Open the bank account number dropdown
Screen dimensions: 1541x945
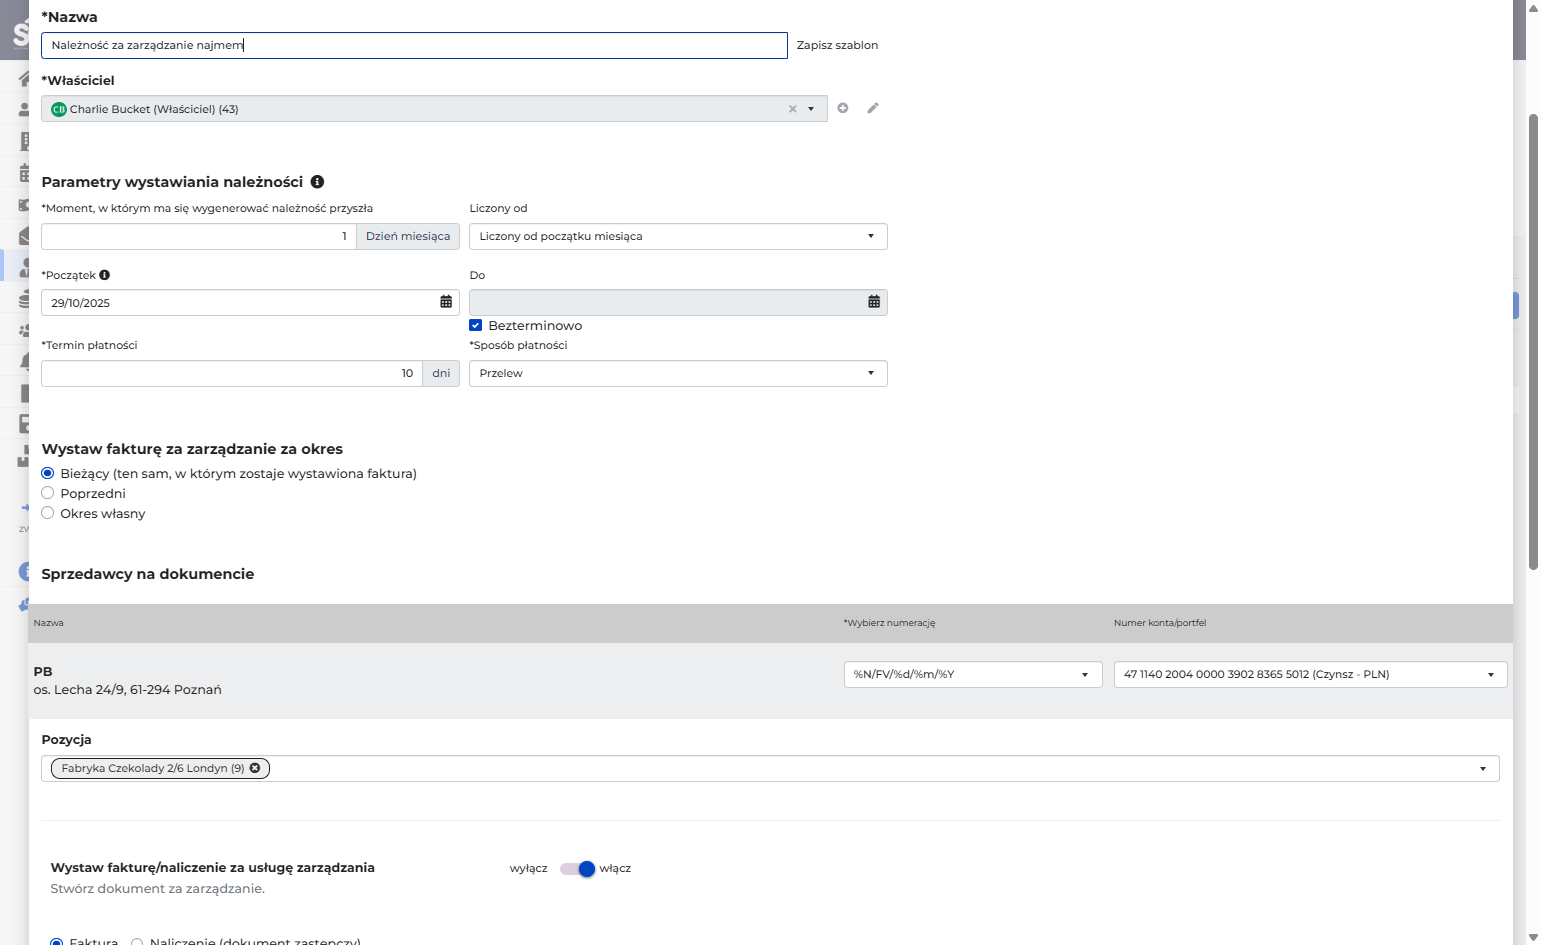1310,674
